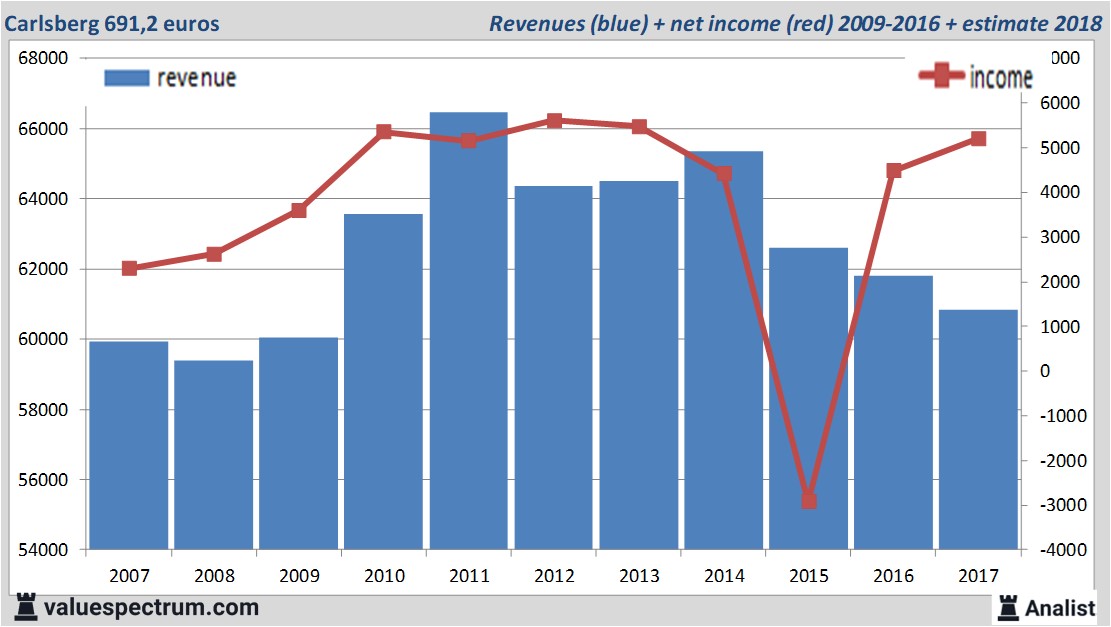1111x627 pixels.
Task: Click the 2011 income data point
Action: [468, 141]
